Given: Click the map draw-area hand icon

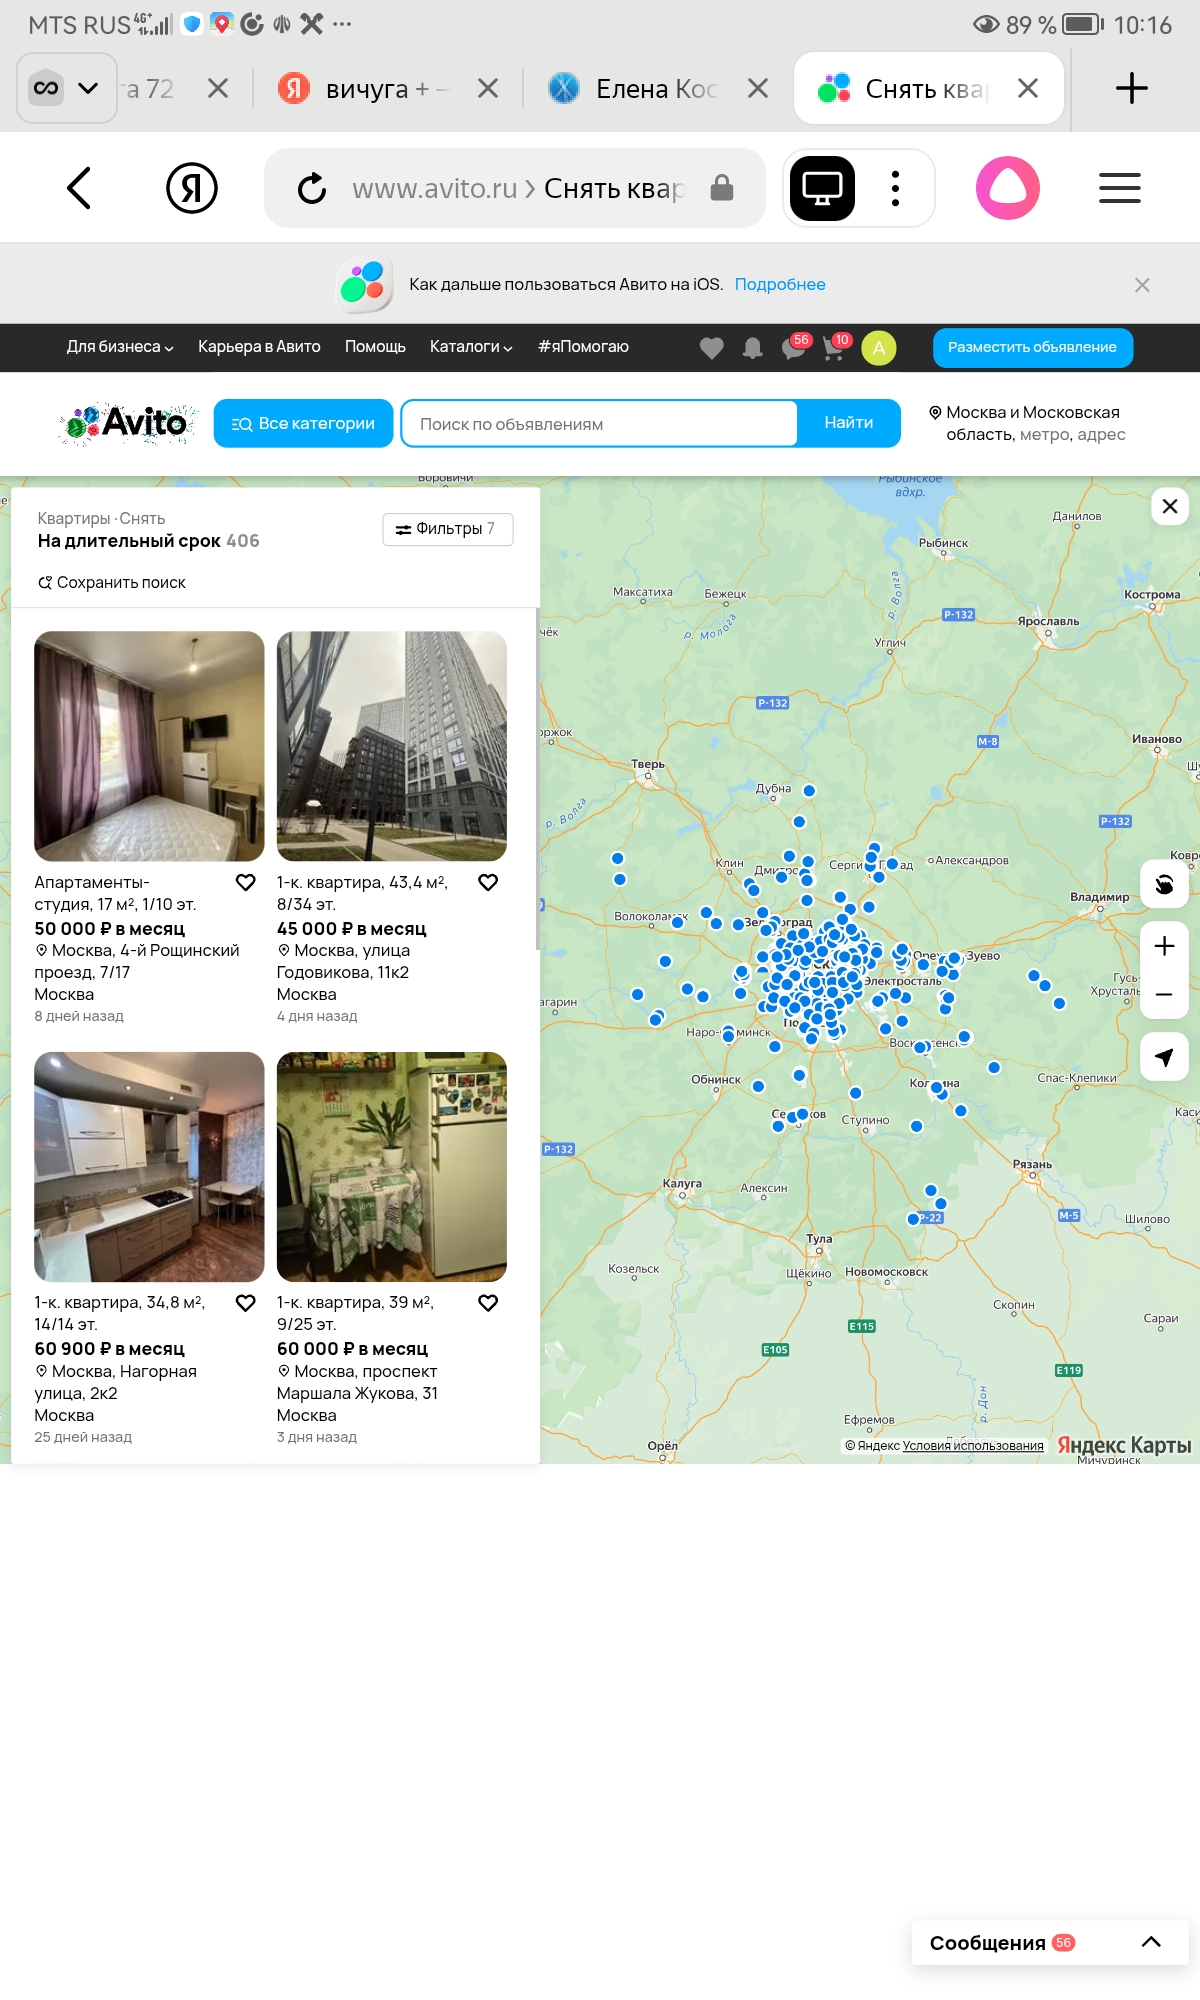Looking at the screenshot, I should (1164, 884).
